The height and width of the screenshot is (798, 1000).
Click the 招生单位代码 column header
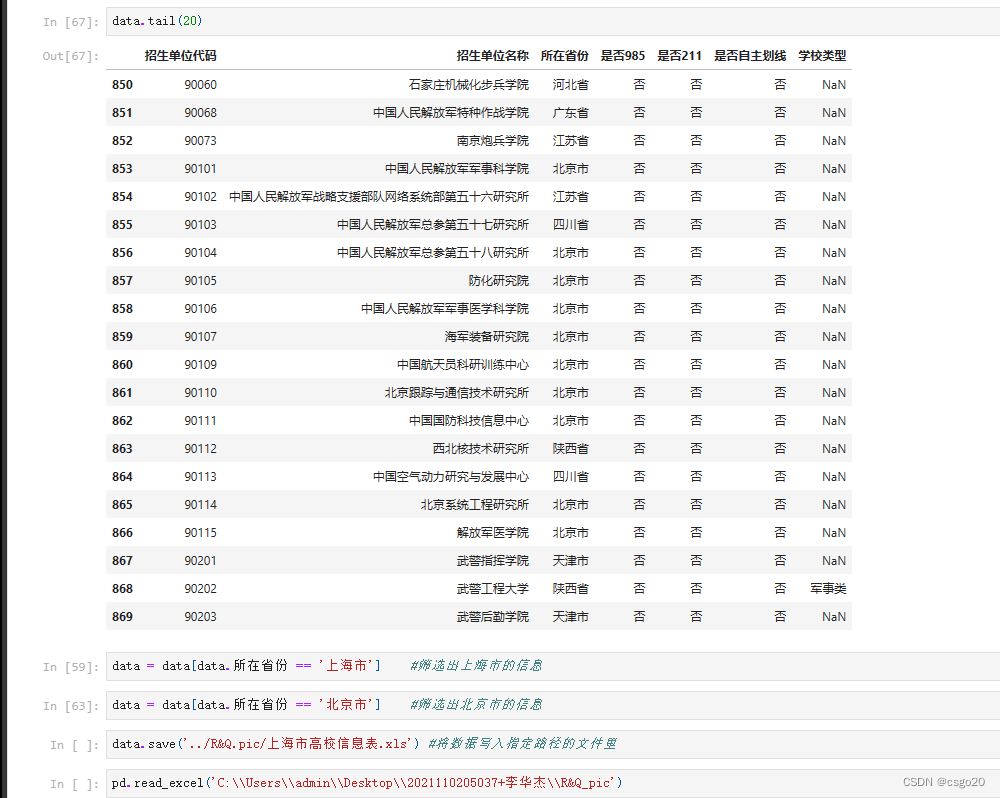point(180,55)
